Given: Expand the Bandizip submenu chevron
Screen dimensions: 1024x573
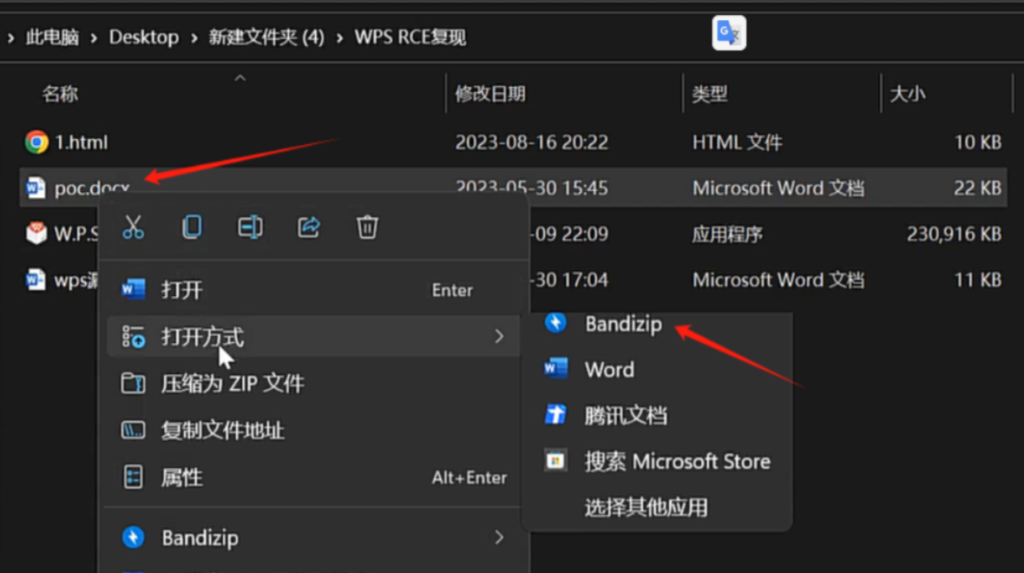Looking at the screenshot, I should [499, 537].
